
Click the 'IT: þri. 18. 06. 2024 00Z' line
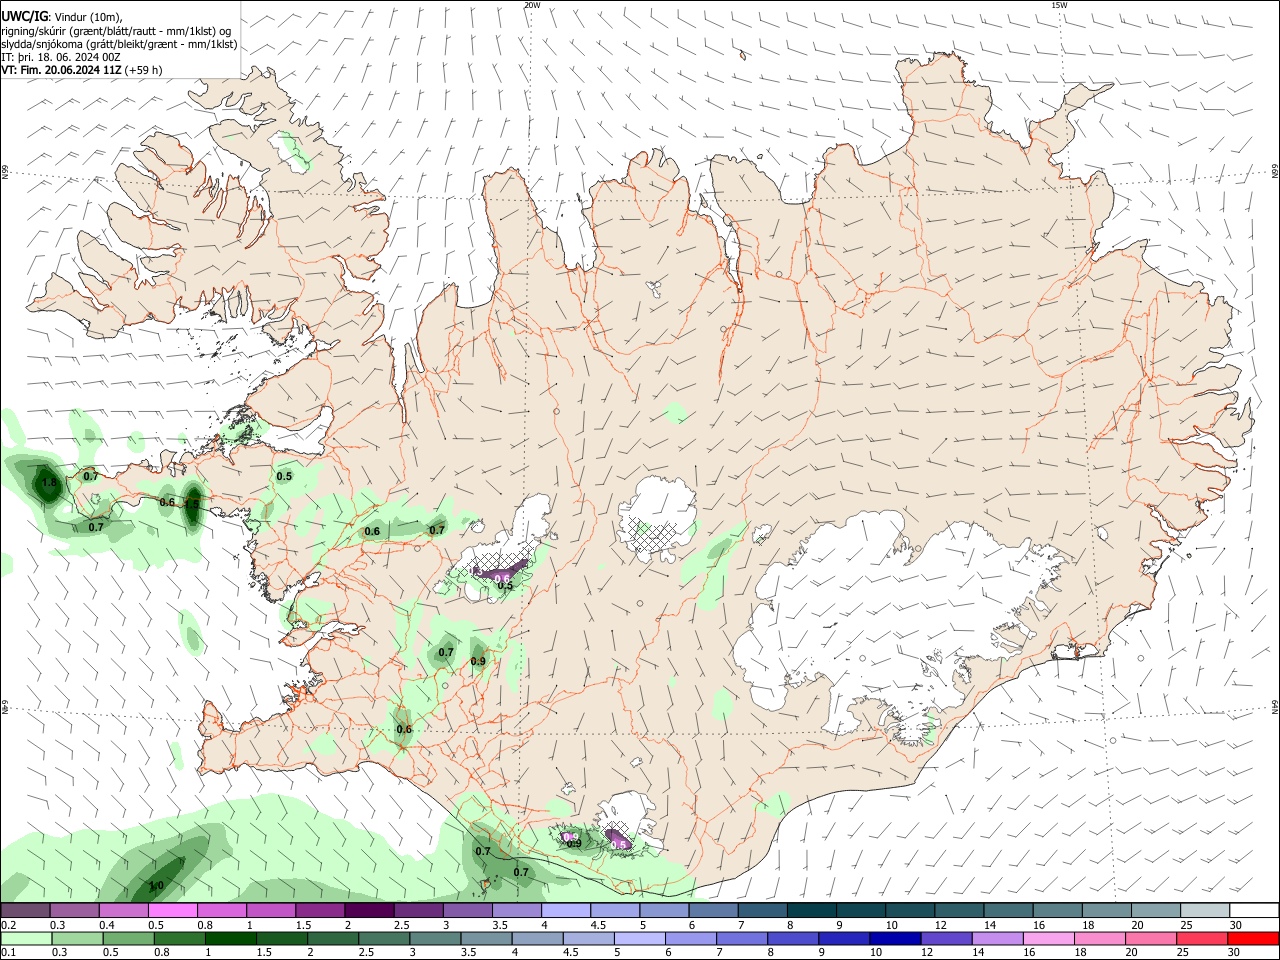pos(61,57)
